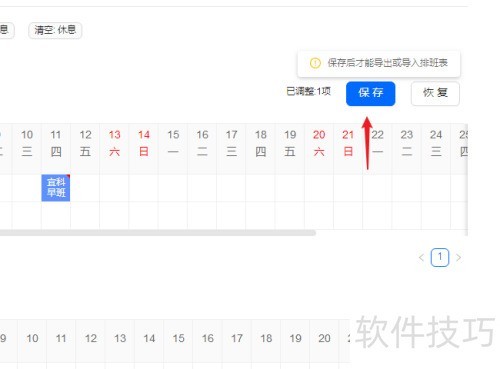
Task: Go to the previous page arrow
Action: click(421, 257)
